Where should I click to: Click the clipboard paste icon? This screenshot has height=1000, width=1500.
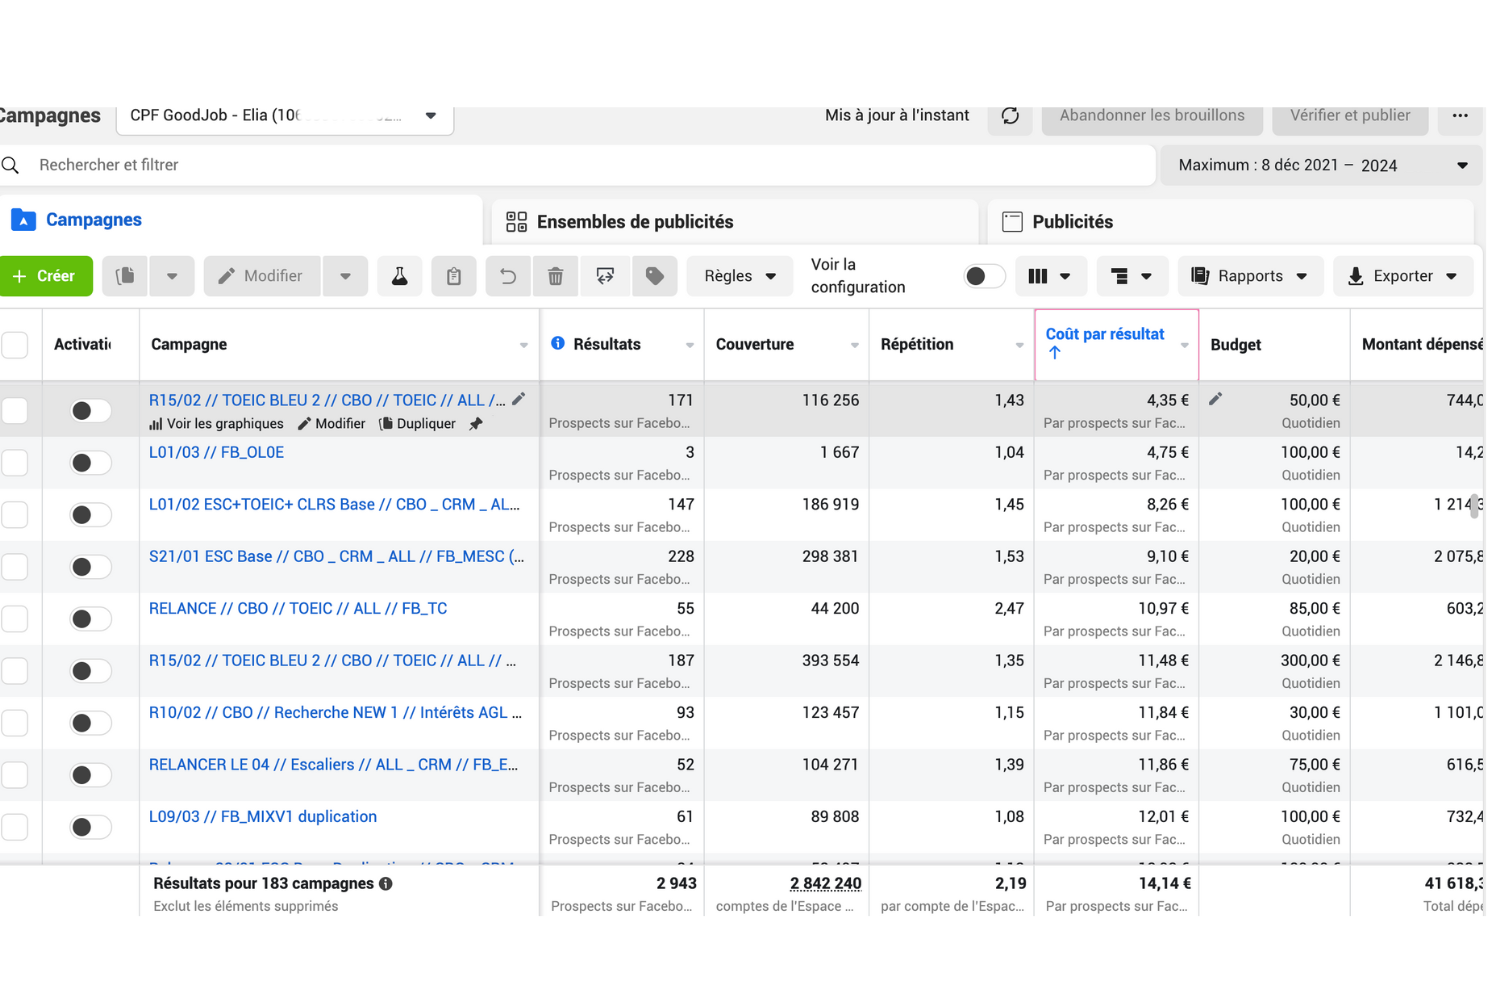pos(454,276)
